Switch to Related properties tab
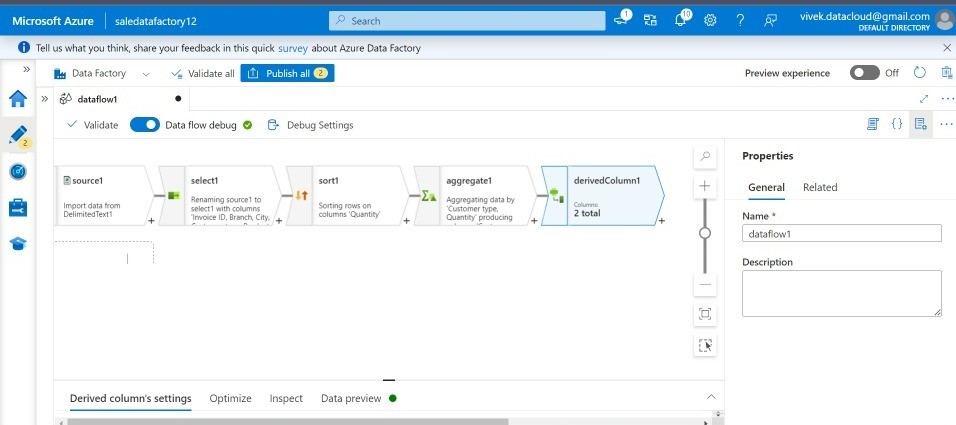956x425 pixels. pyautogui.click(x=819, y=187)
